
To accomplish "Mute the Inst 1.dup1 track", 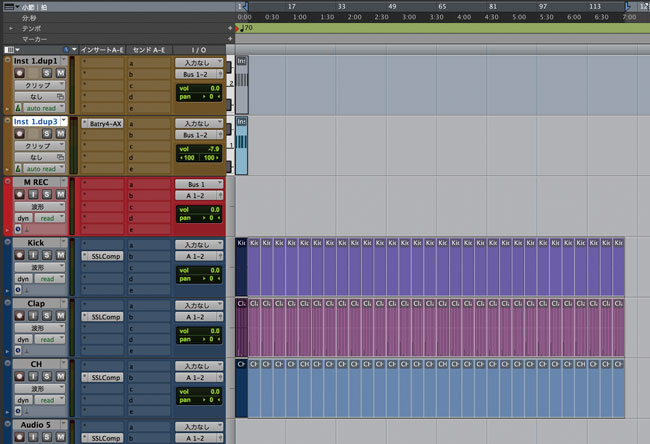I will 61,73.
